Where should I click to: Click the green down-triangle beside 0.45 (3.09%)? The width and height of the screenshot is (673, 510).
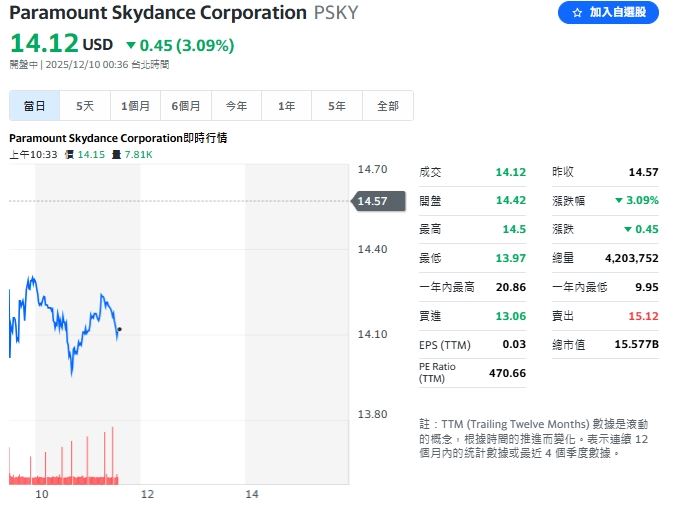point(131,45)
